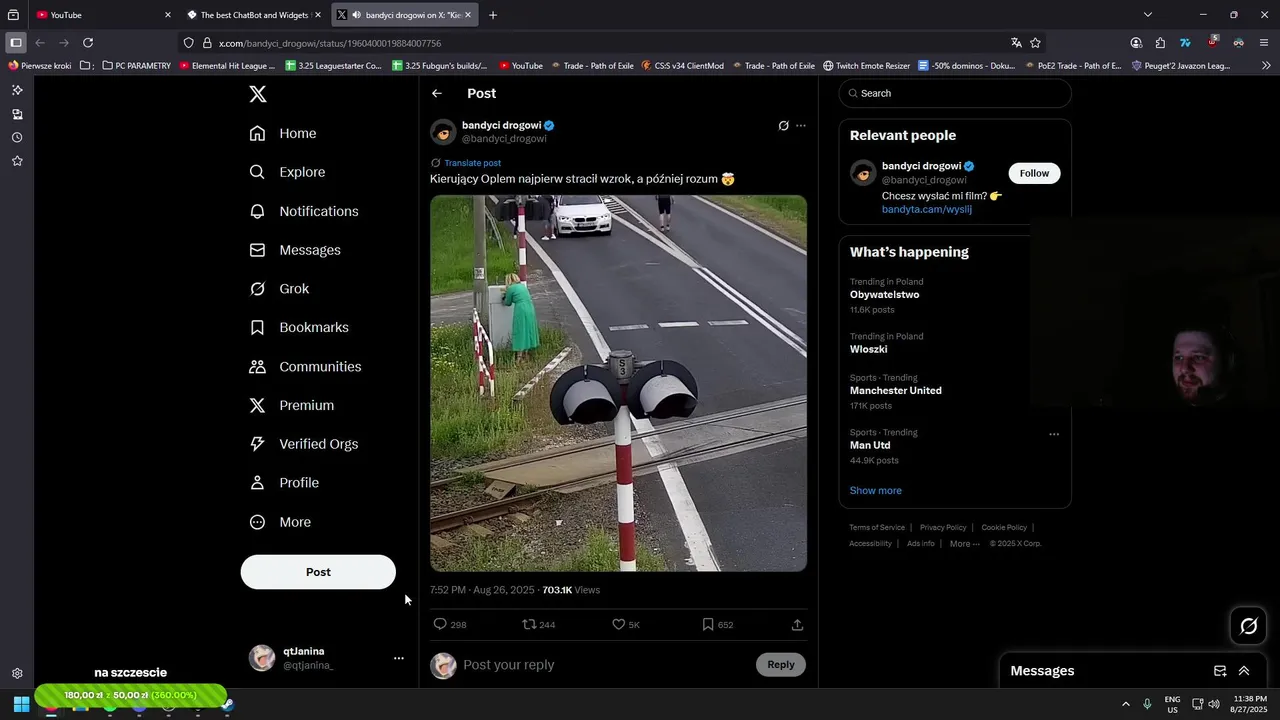Open List all tabs dropdown
The height and width of the screenshot is (720, 1280).
(x=1148, y=15)
